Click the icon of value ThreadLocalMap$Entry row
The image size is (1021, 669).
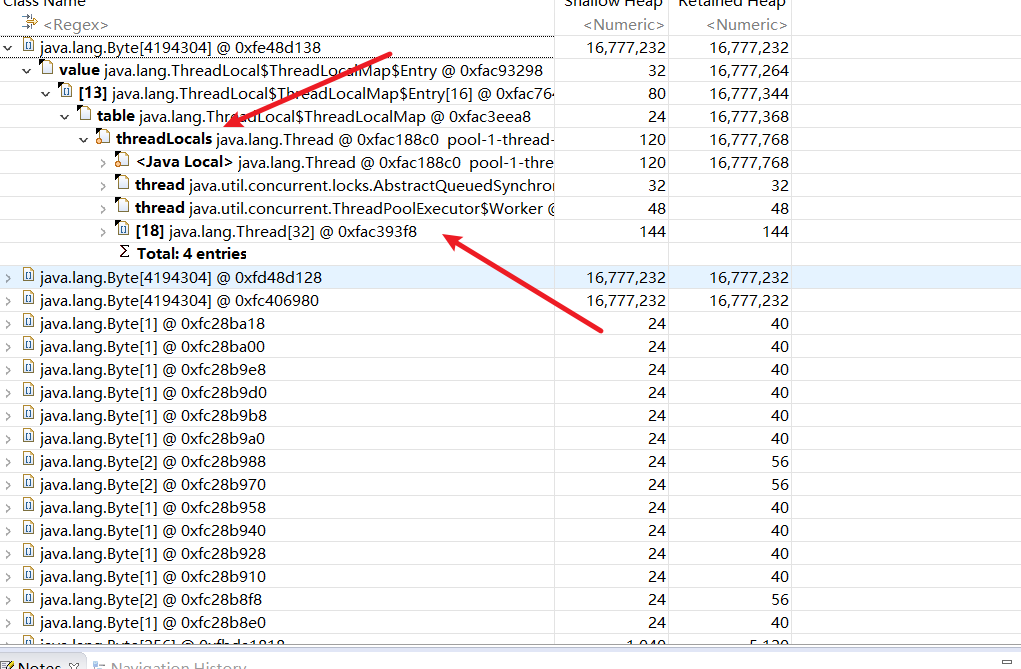[46, 70]
